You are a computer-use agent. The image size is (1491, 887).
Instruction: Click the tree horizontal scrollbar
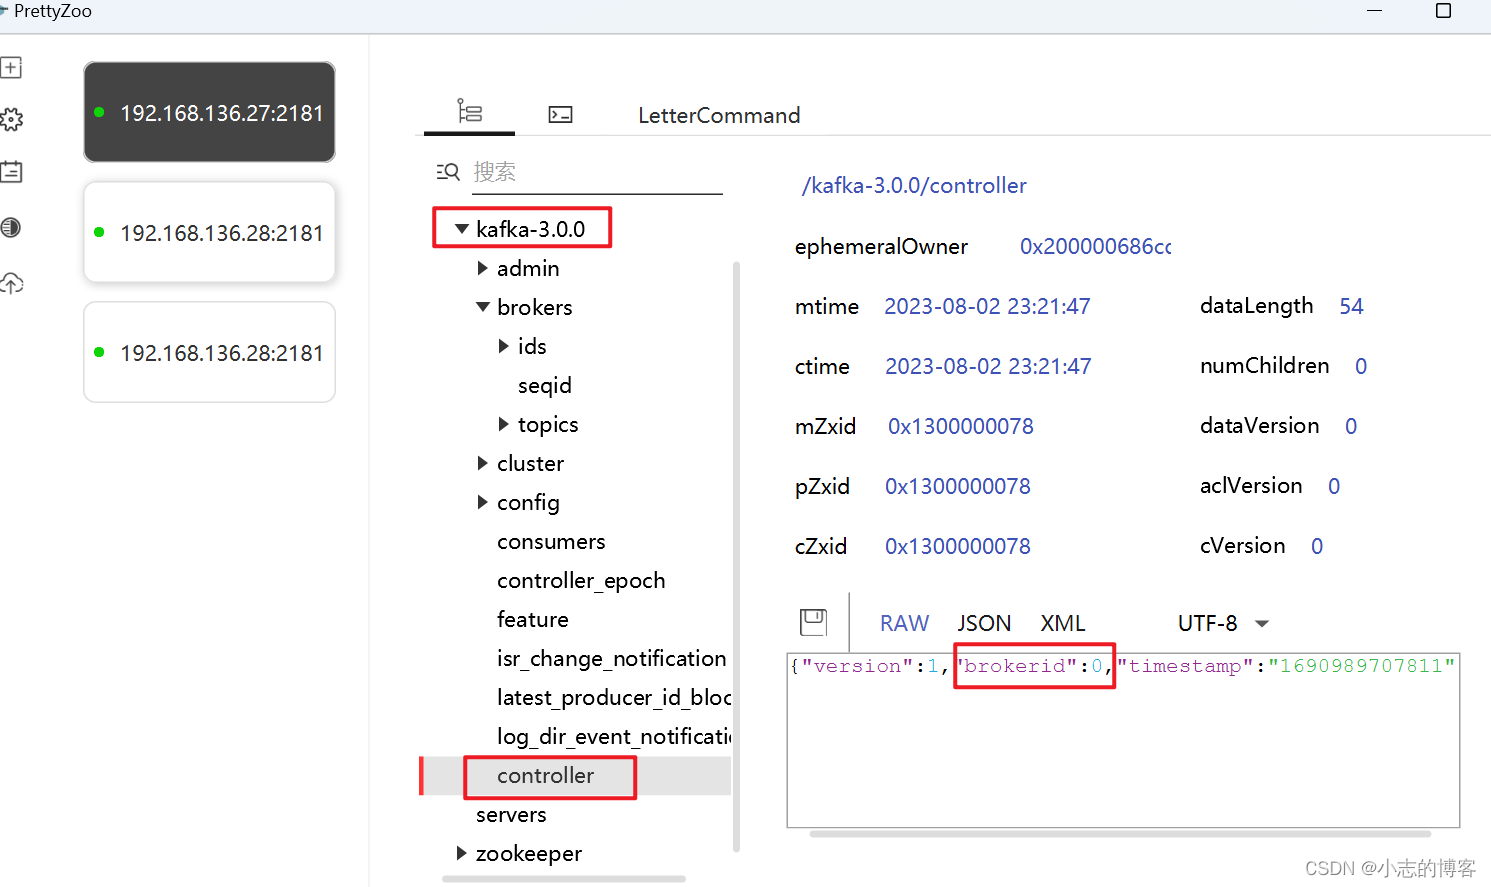[564, 879]
